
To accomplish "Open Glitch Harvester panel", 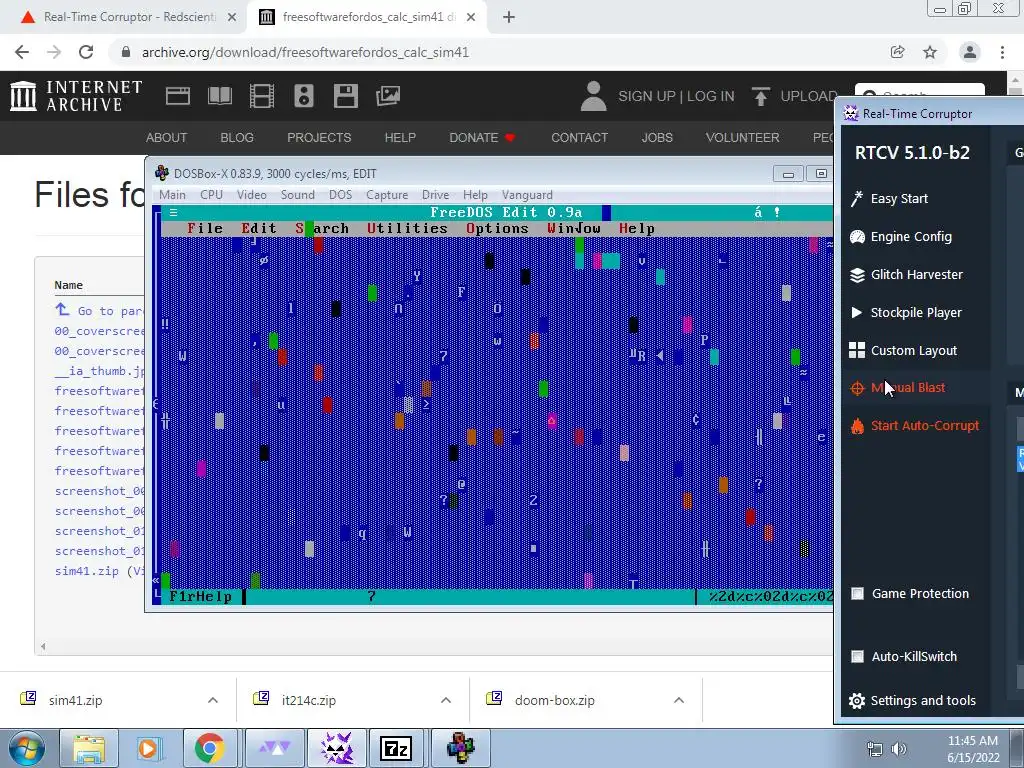I will pos(906,274).
